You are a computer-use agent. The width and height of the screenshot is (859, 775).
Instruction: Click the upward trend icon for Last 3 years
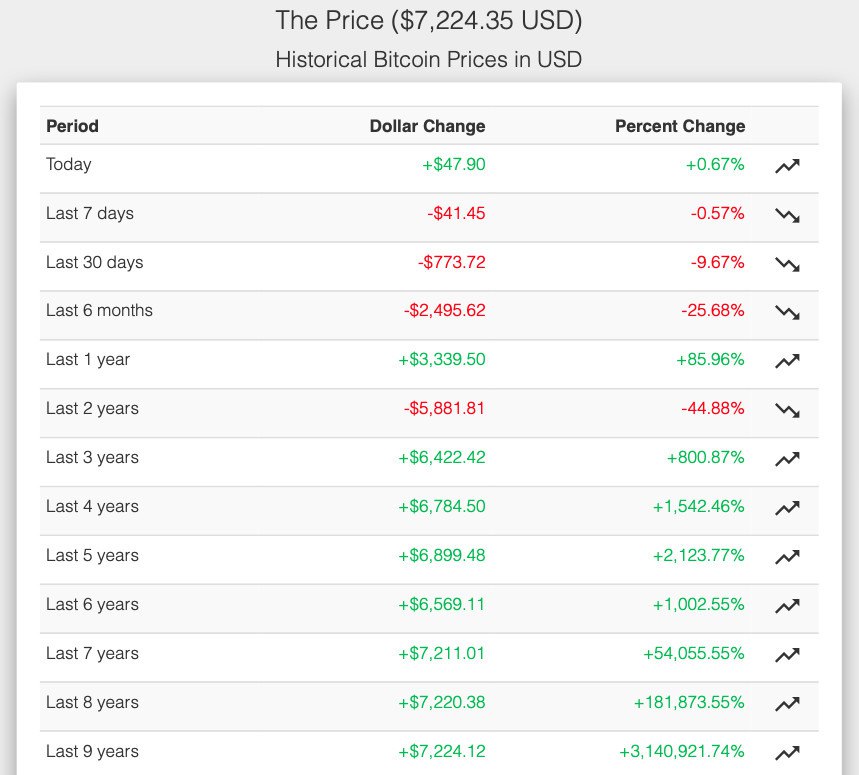tap(787, 459)
